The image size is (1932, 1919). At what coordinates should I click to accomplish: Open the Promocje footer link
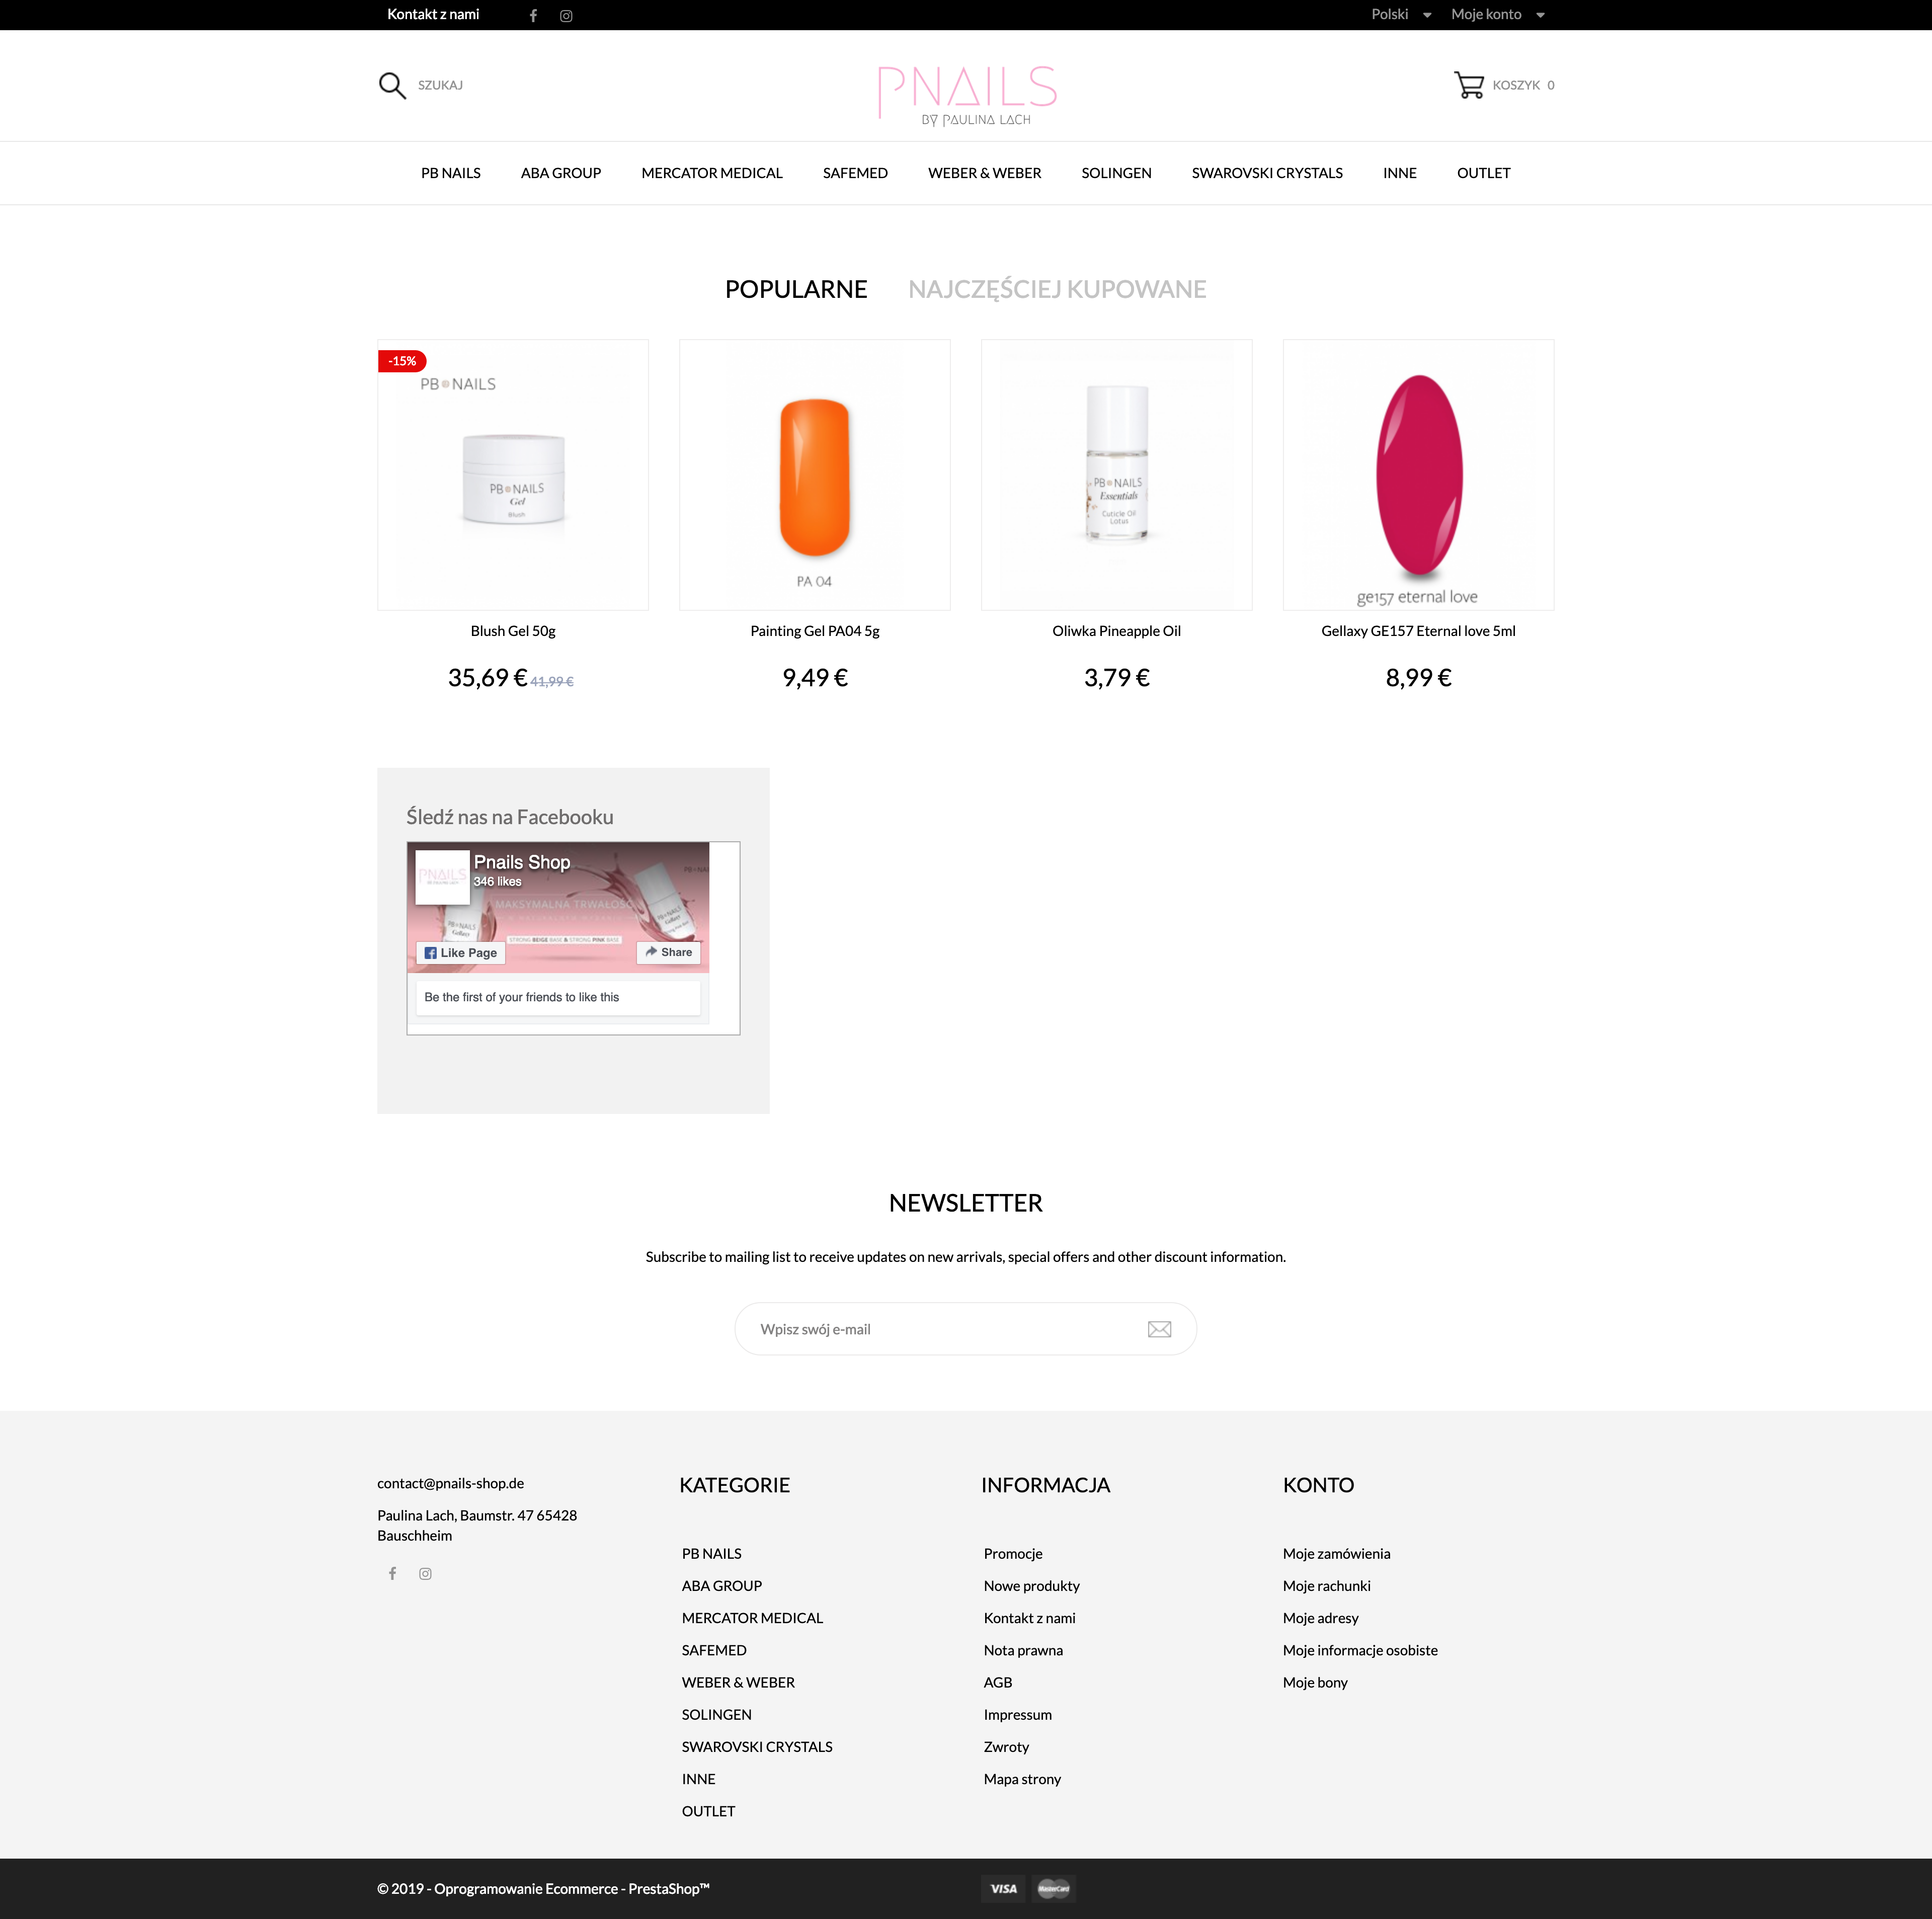1013,1553
